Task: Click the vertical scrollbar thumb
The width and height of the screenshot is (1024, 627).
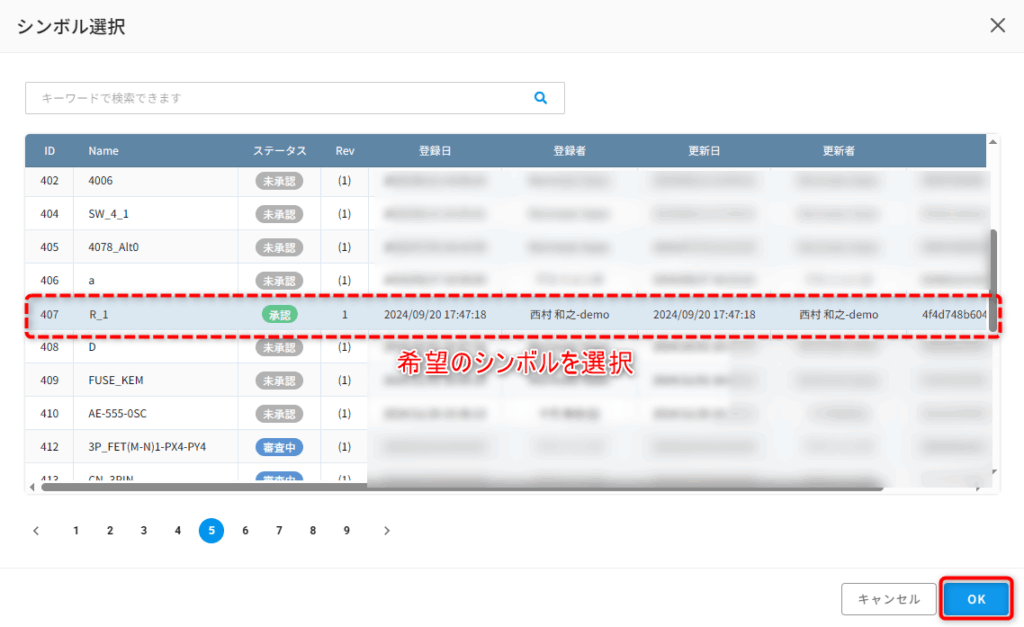Action: (x=993, y=280)
